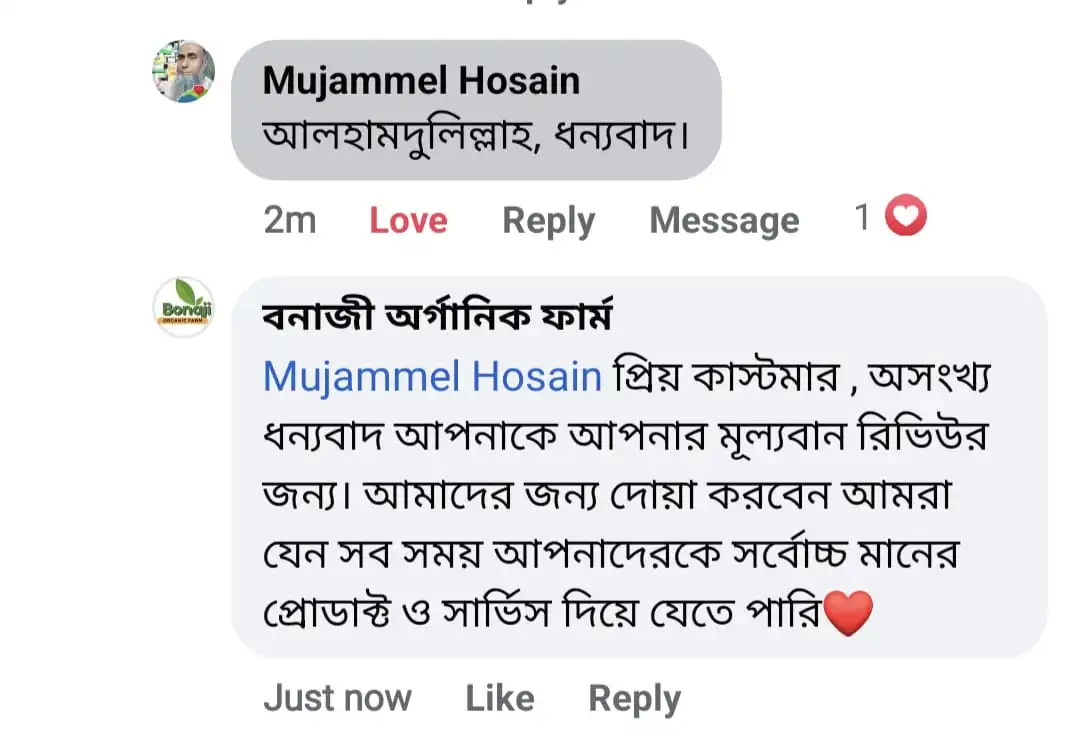Tap the Bonaji Organic Farm logo avatar
1080x746 pixels.
point(183,307)
